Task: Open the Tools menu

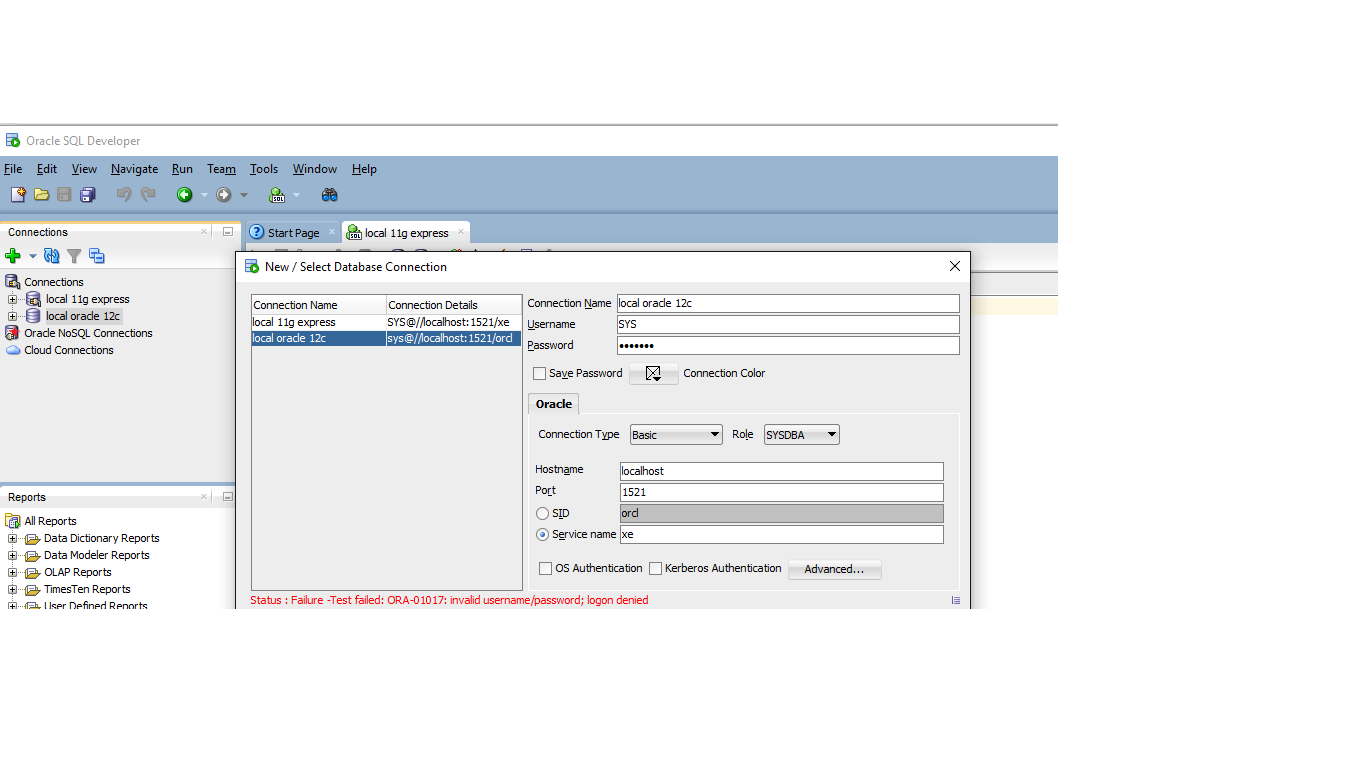Action: (264, 169)
